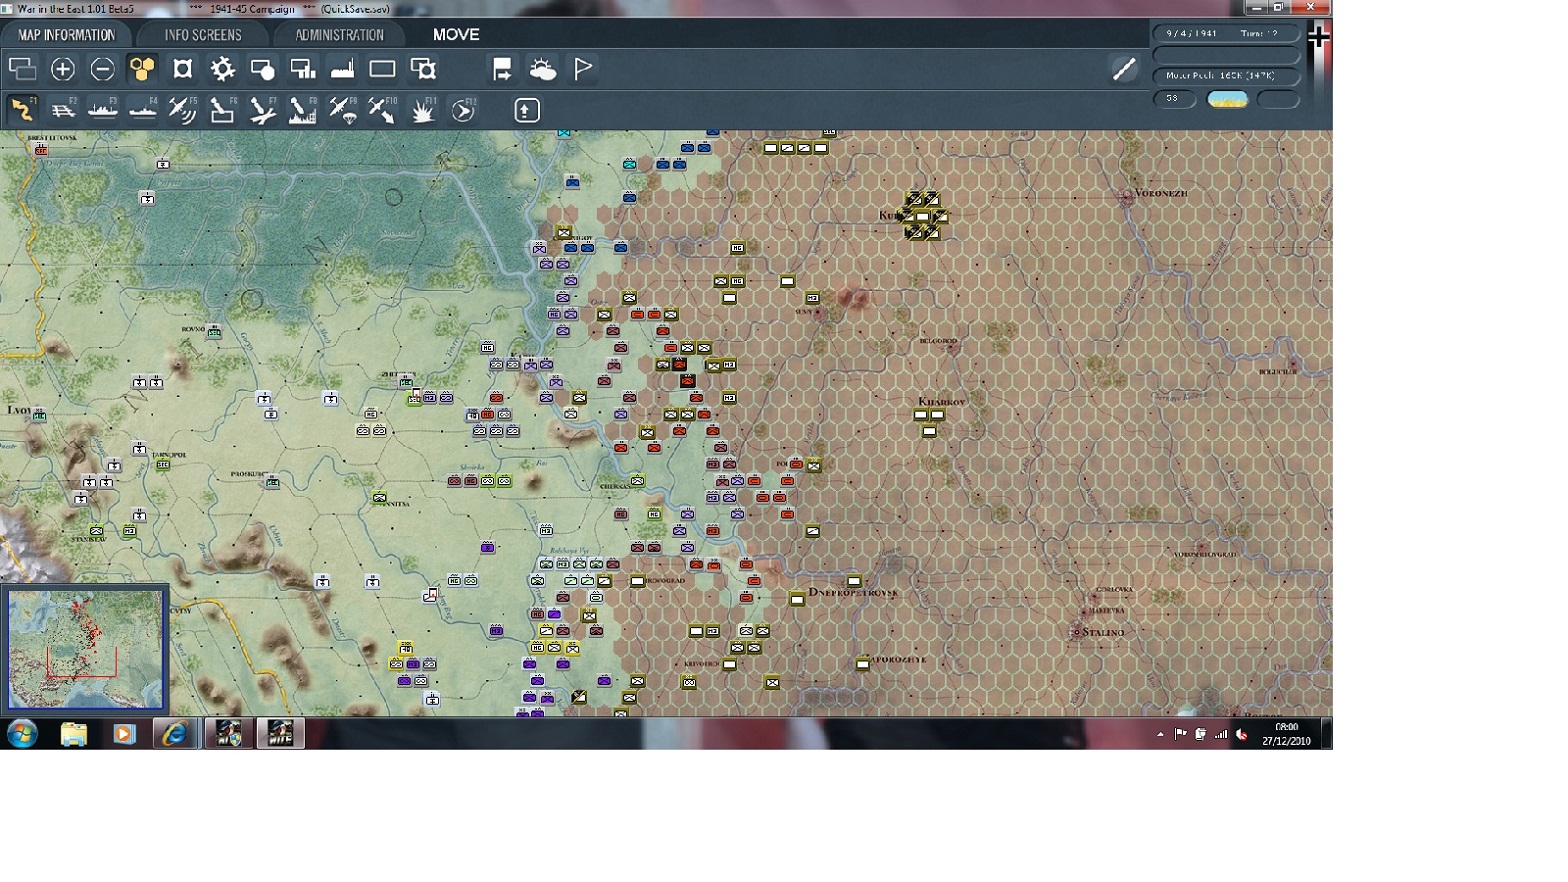Viewport: 1568px width, 882px height.
Task: Select the F11 explosion mode icon
Action: pos(423,110)
